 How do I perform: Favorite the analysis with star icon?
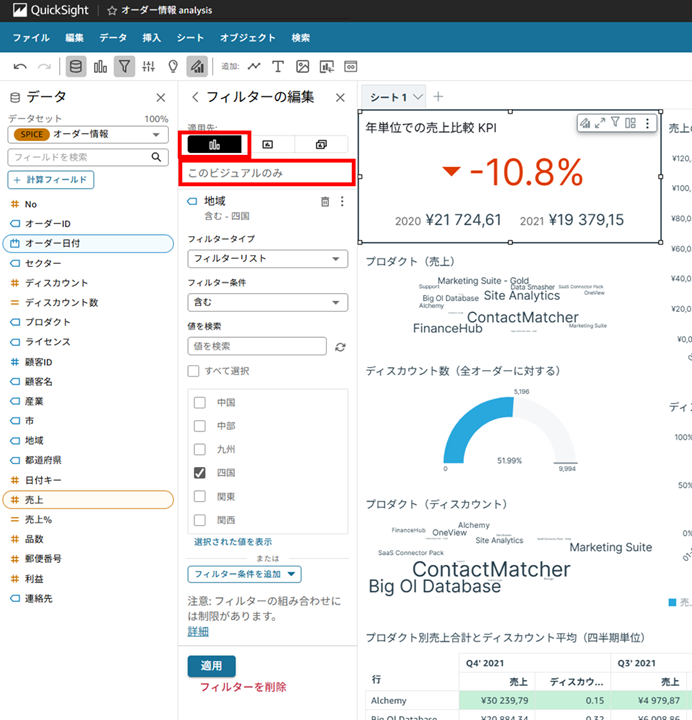coord(112,11)
